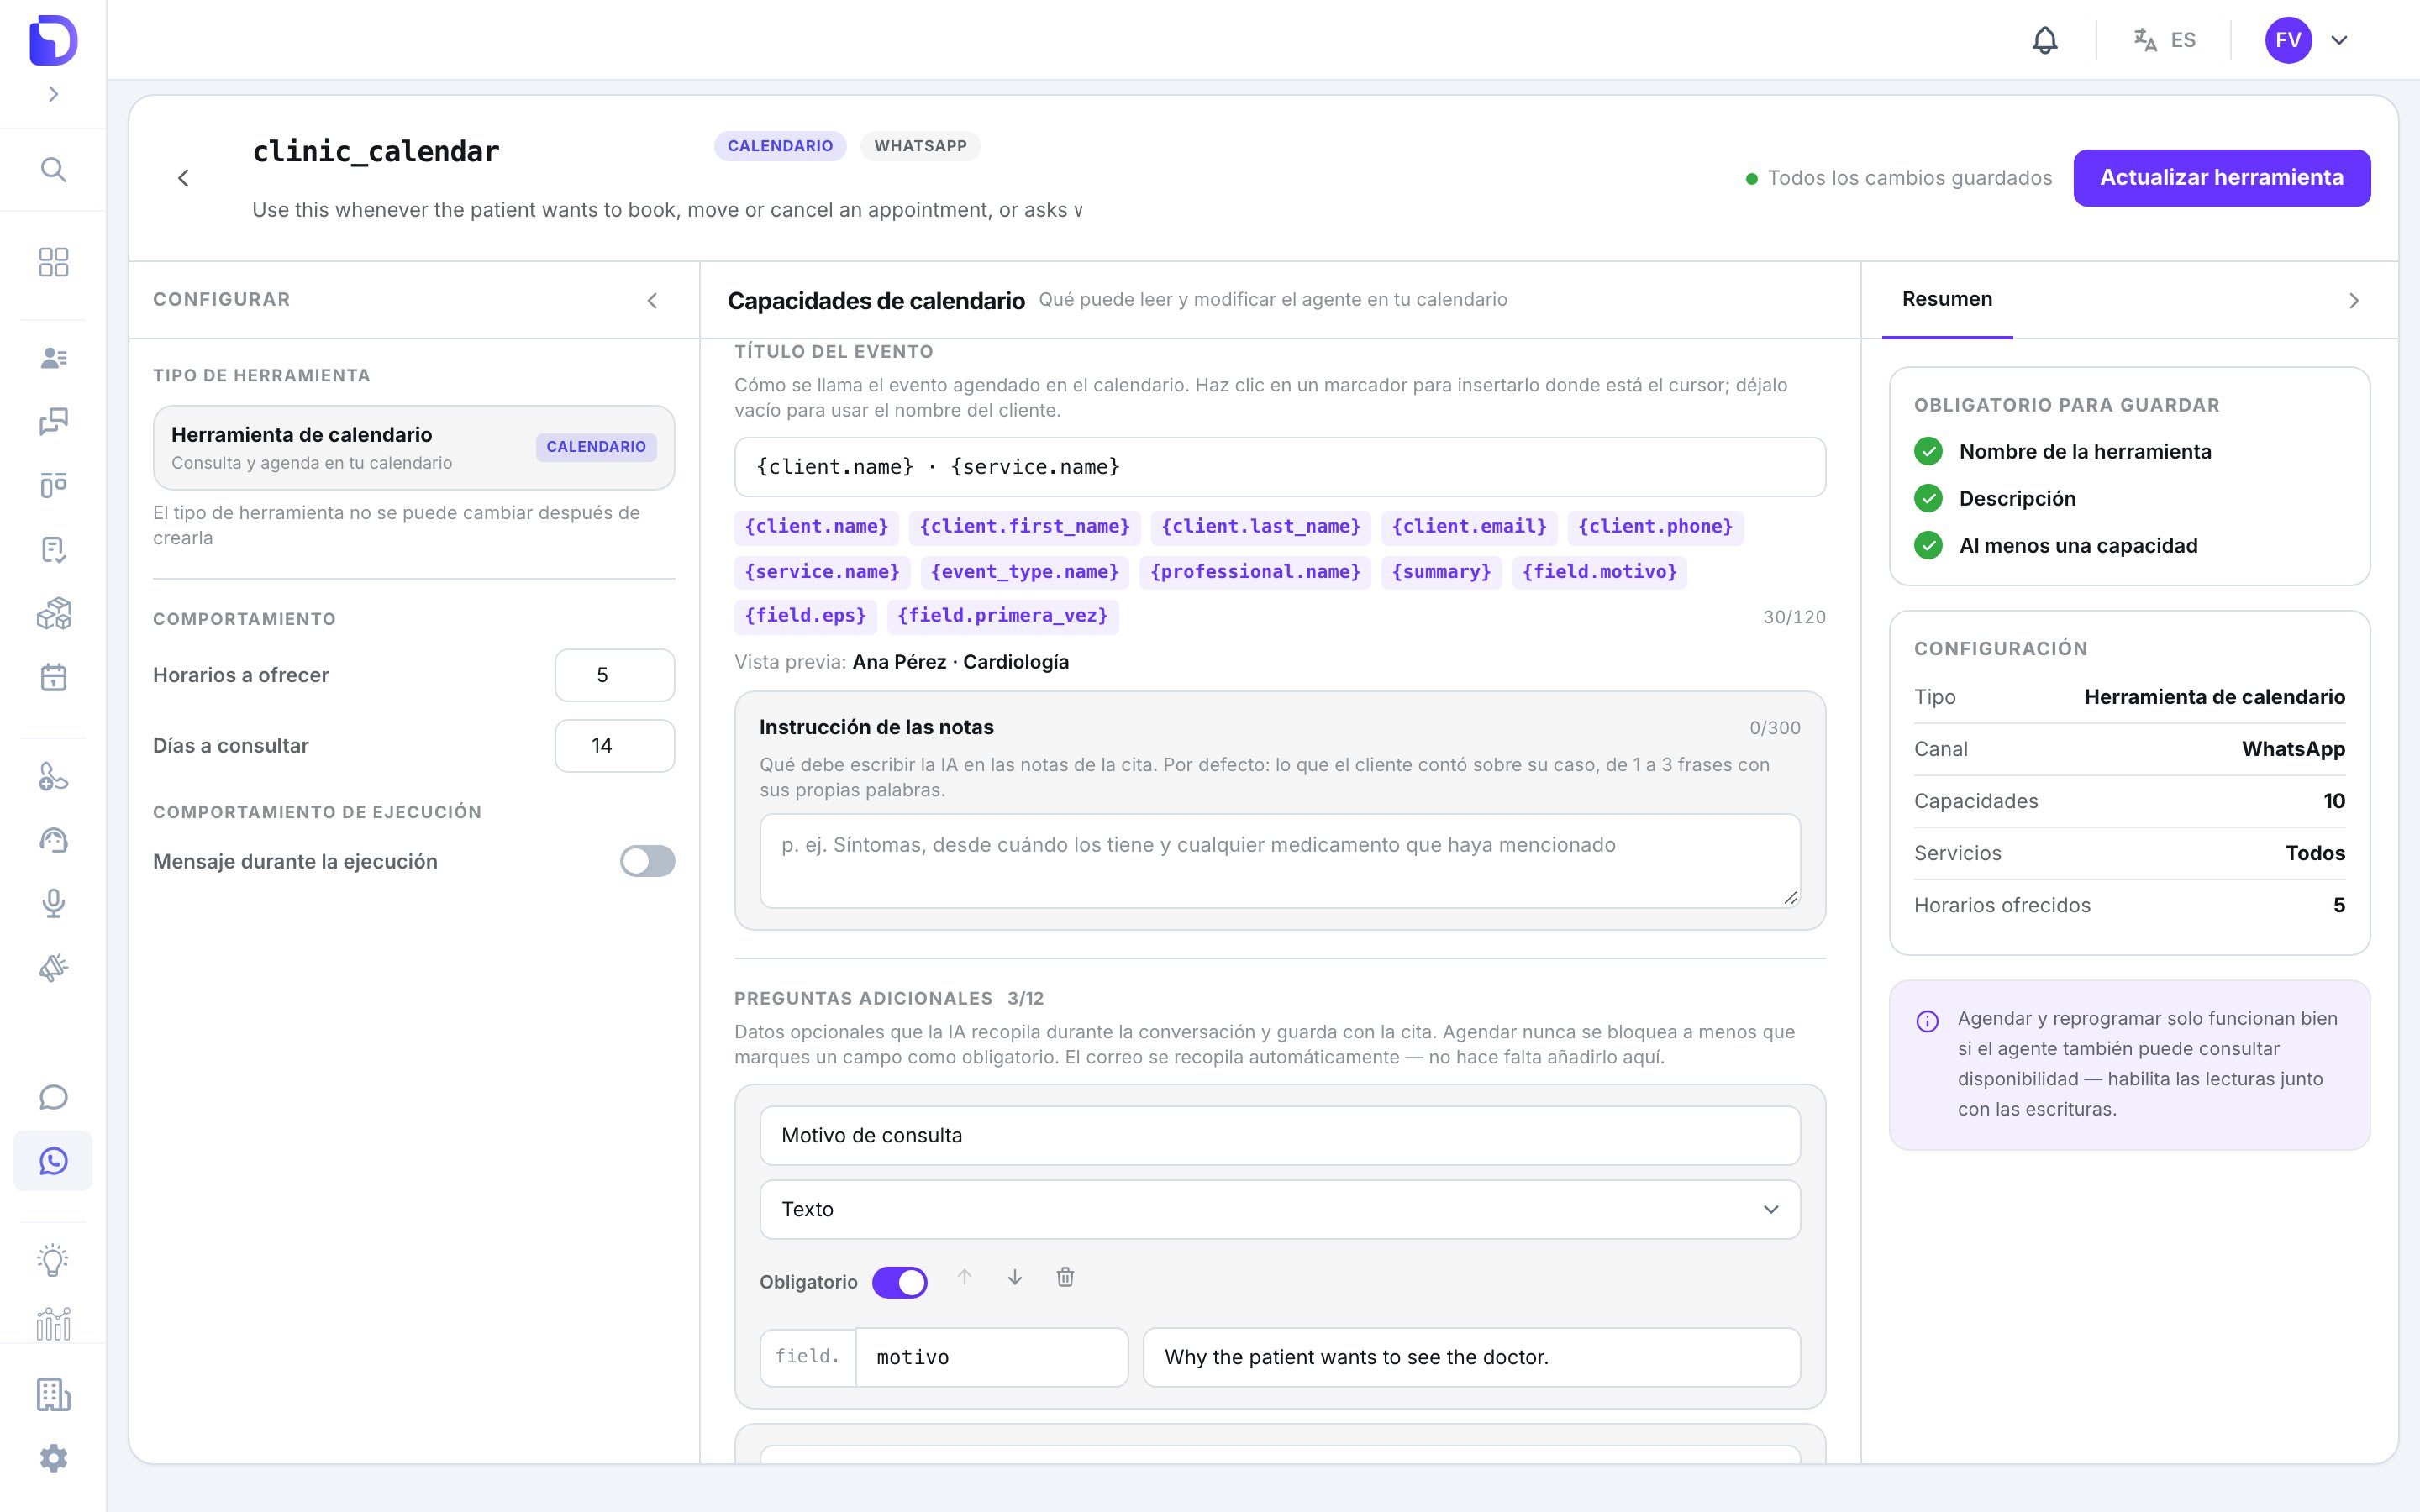The image size is (2420, 1512).
Task: Insert the {field.motivo} placeholder chip
Action: click(x=1599, y=572)
